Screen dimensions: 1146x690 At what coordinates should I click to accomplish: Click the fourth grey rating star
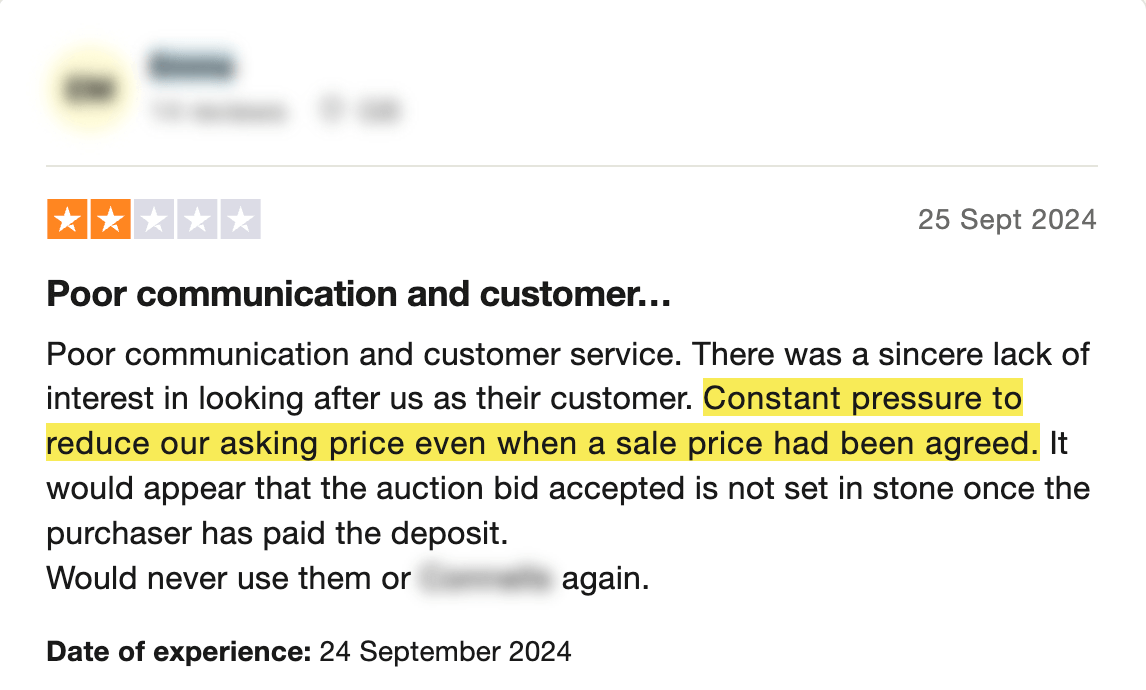pyautogui.click(x=196, y=220)
